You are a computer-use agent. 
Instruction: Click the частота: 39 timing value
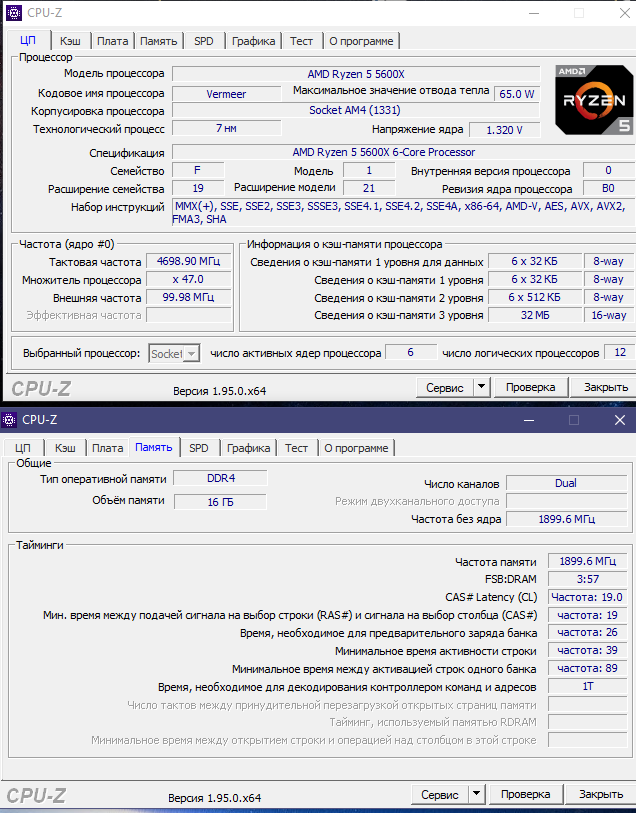(x=587, y=650)
